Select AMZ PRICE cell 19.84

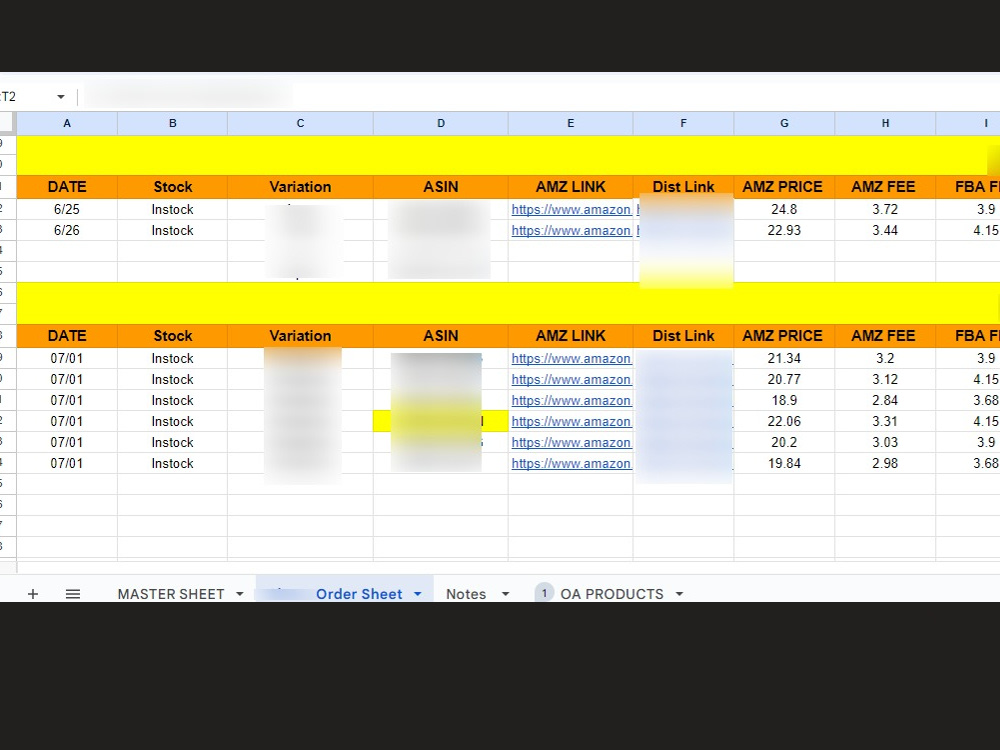point(784,464)
